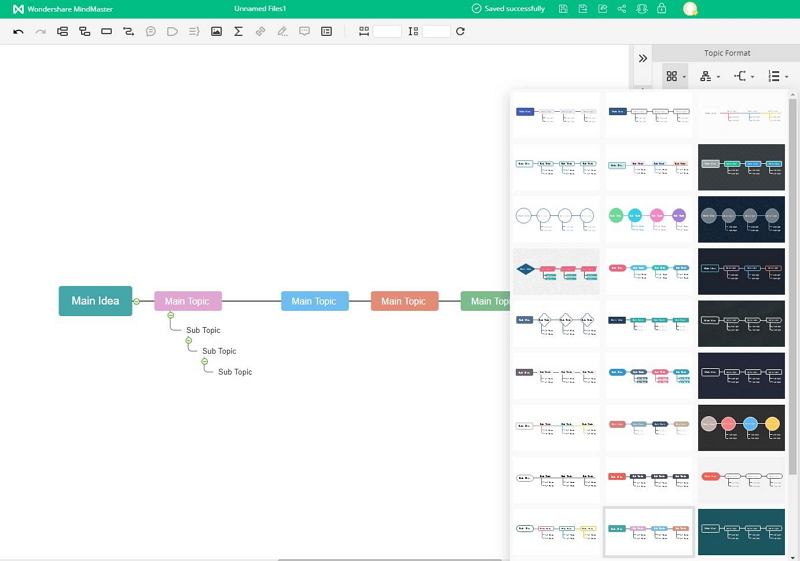Open the layout structure dropdown
This screenshot has height=561, width=800.
point(710,76)
